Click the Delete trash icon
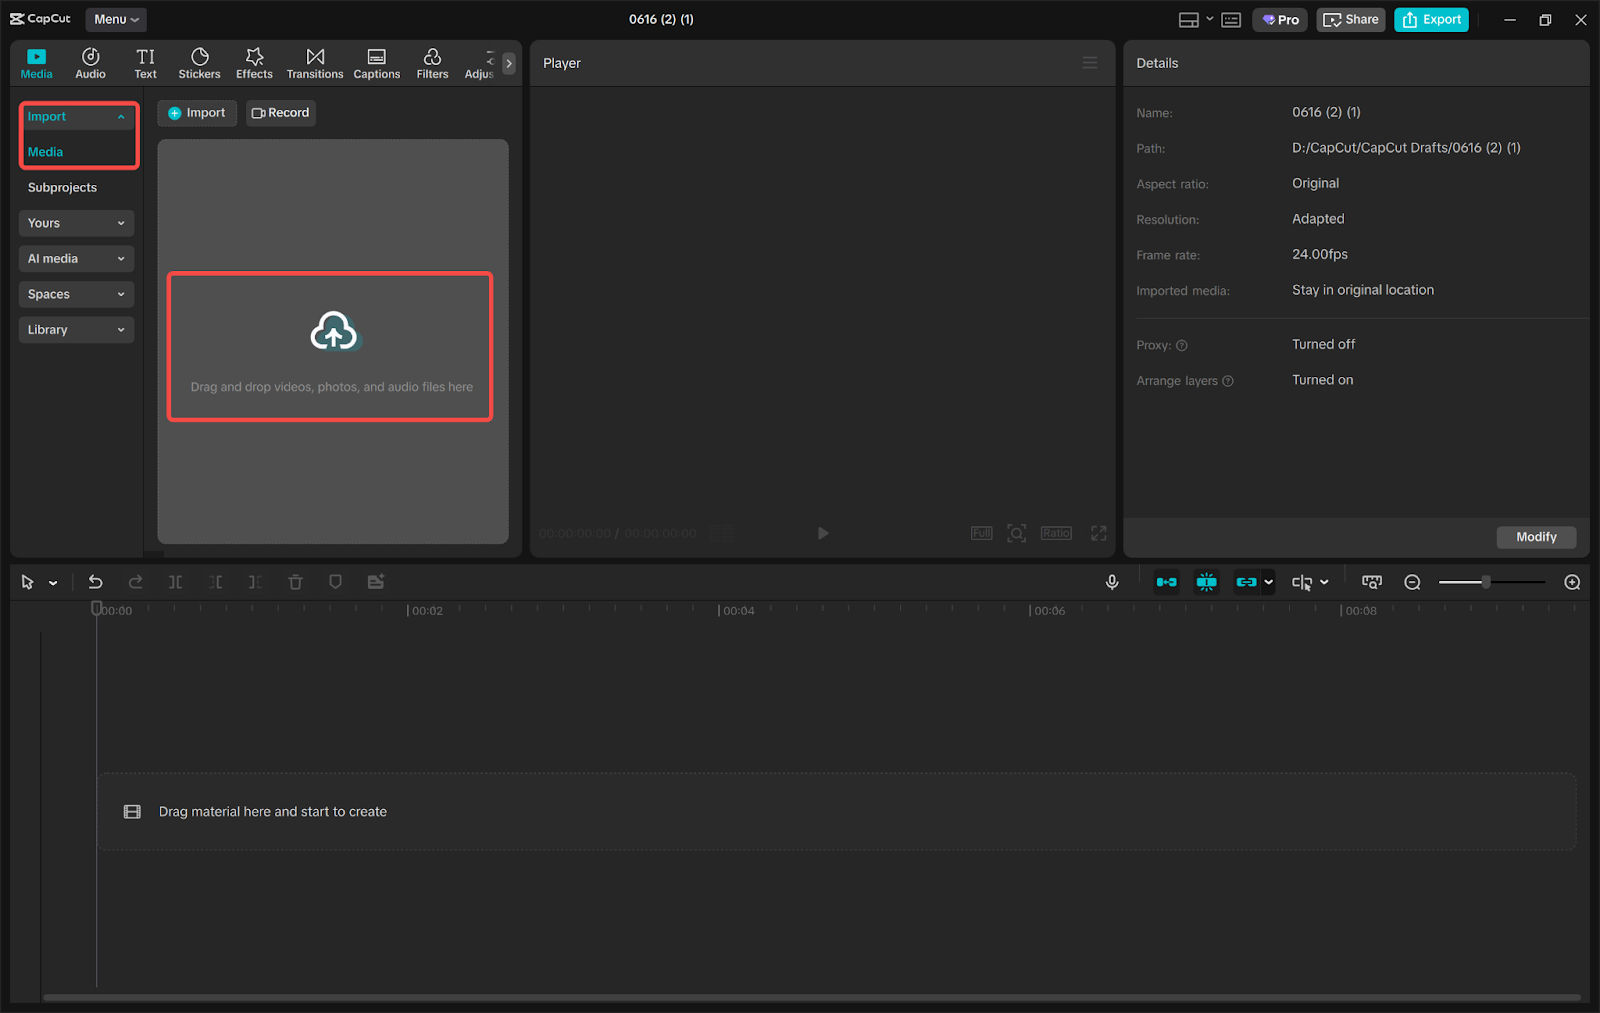 [x=295, y=582]
